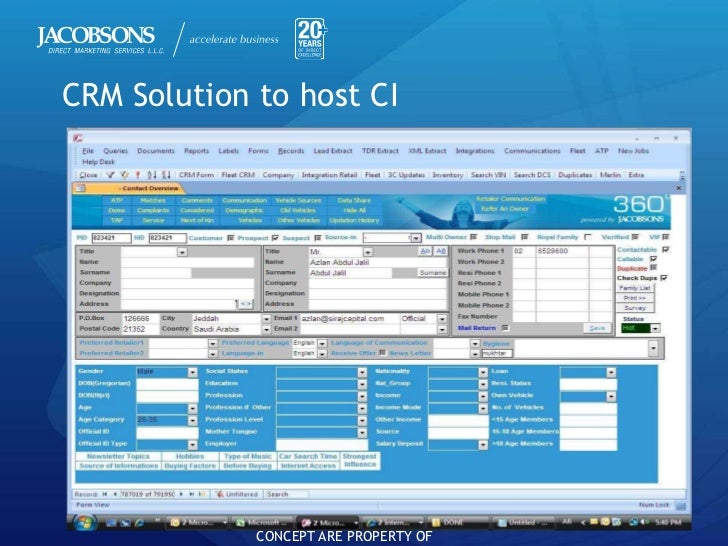Click the Family List button
Image resolution: width=728 pixels, height=546 pixels.
pyautogui.click(x=635, y=288)
